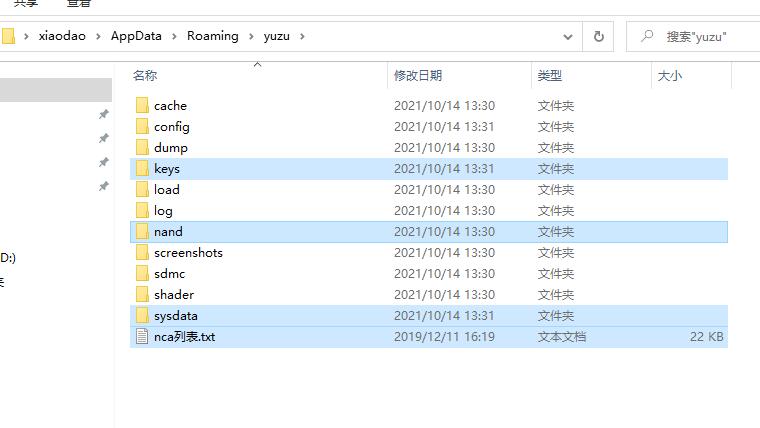
Task: Select the config folder name
Action: (x=172, y=127)
